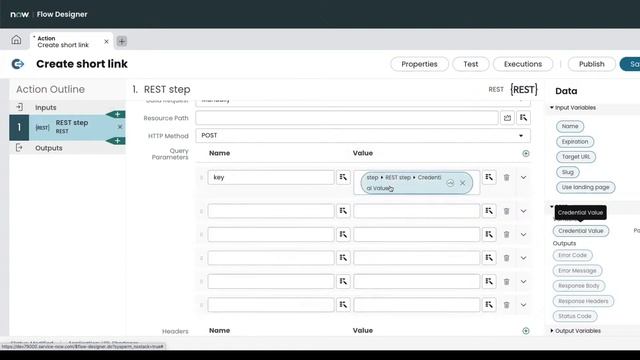Remove the Credential Value pill
The height and width of the screenshot is (360, 640).
coord(462,183)
